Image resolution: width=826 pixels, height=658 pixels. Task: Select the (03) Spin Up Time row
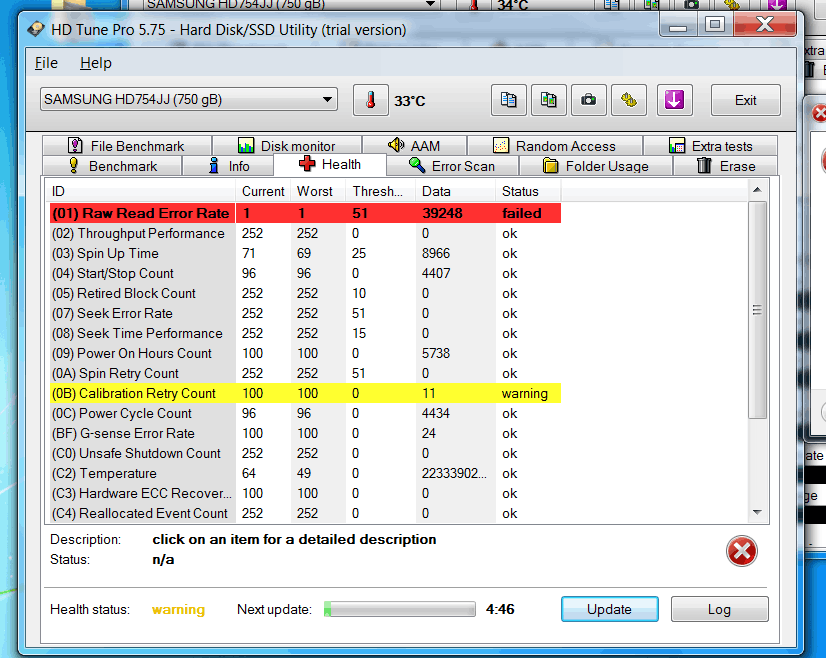pyautogui.click(x=305, y=253)
